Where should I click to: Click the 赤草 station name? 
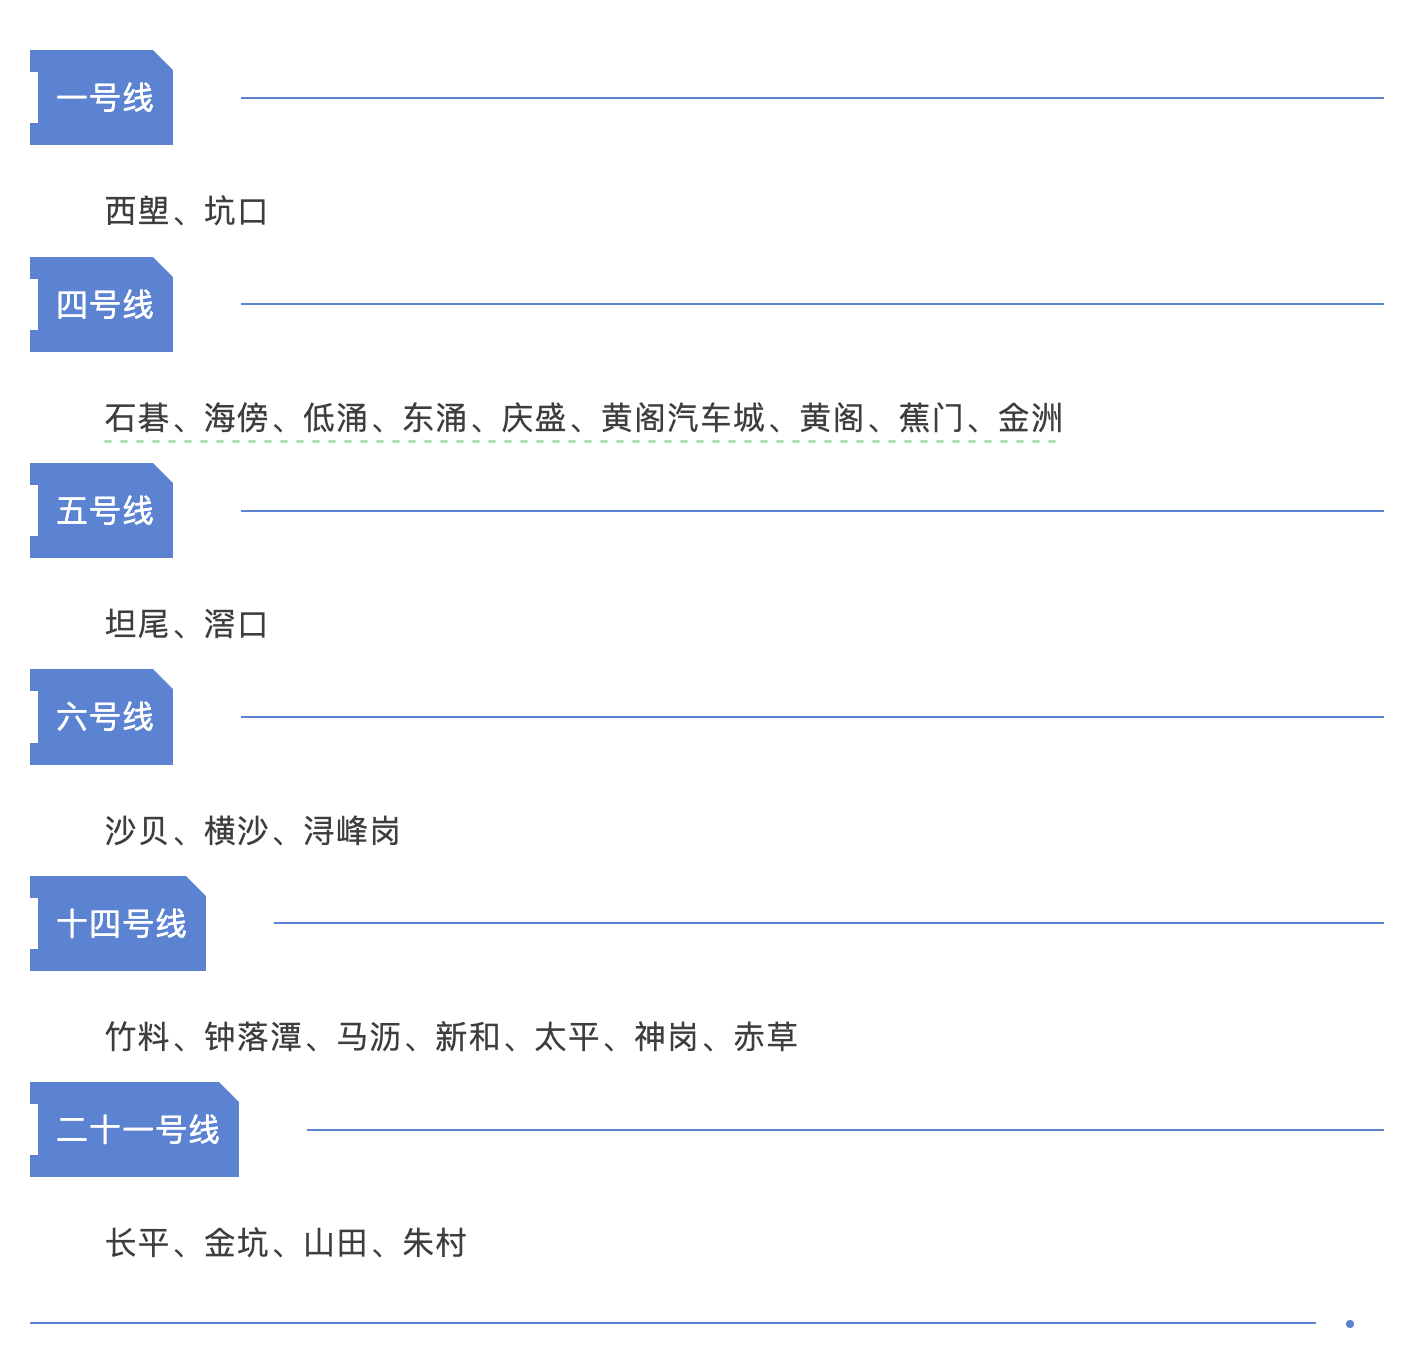click(x=765, y=1037)
